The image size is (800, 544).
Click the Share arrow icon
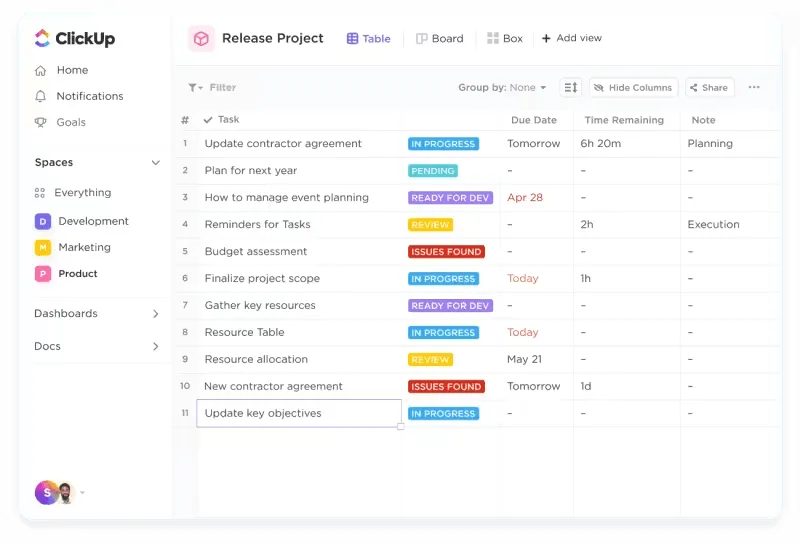click(x=693, y=88)
